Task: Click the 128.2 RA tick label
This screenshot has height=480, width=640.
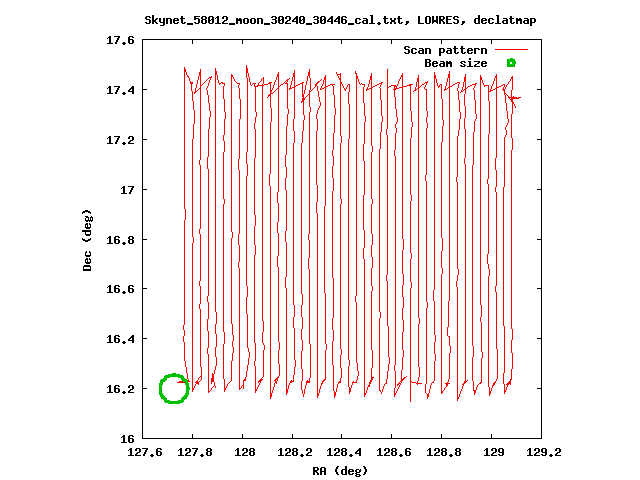Action: pos(295,452)
